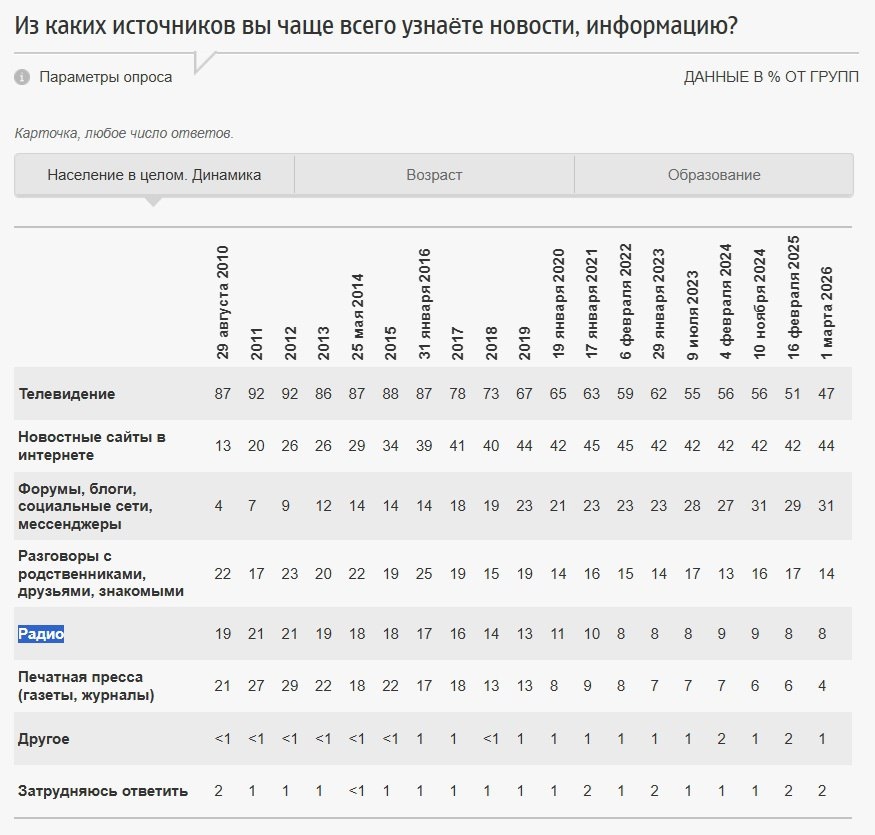
Task: Click Телевидение value 78 for 2017
Action: pos(458,393)
